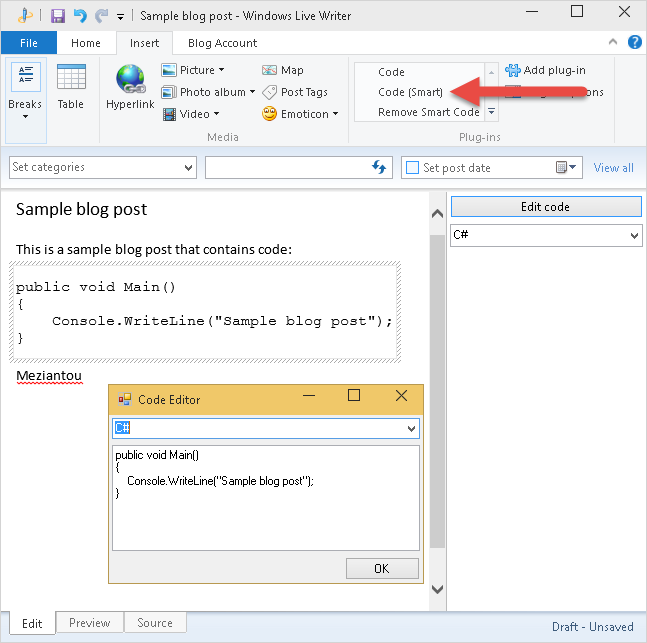Click the Redo arrow icon
This screenshot has width=647, height=643.
[x=101, y=16]
